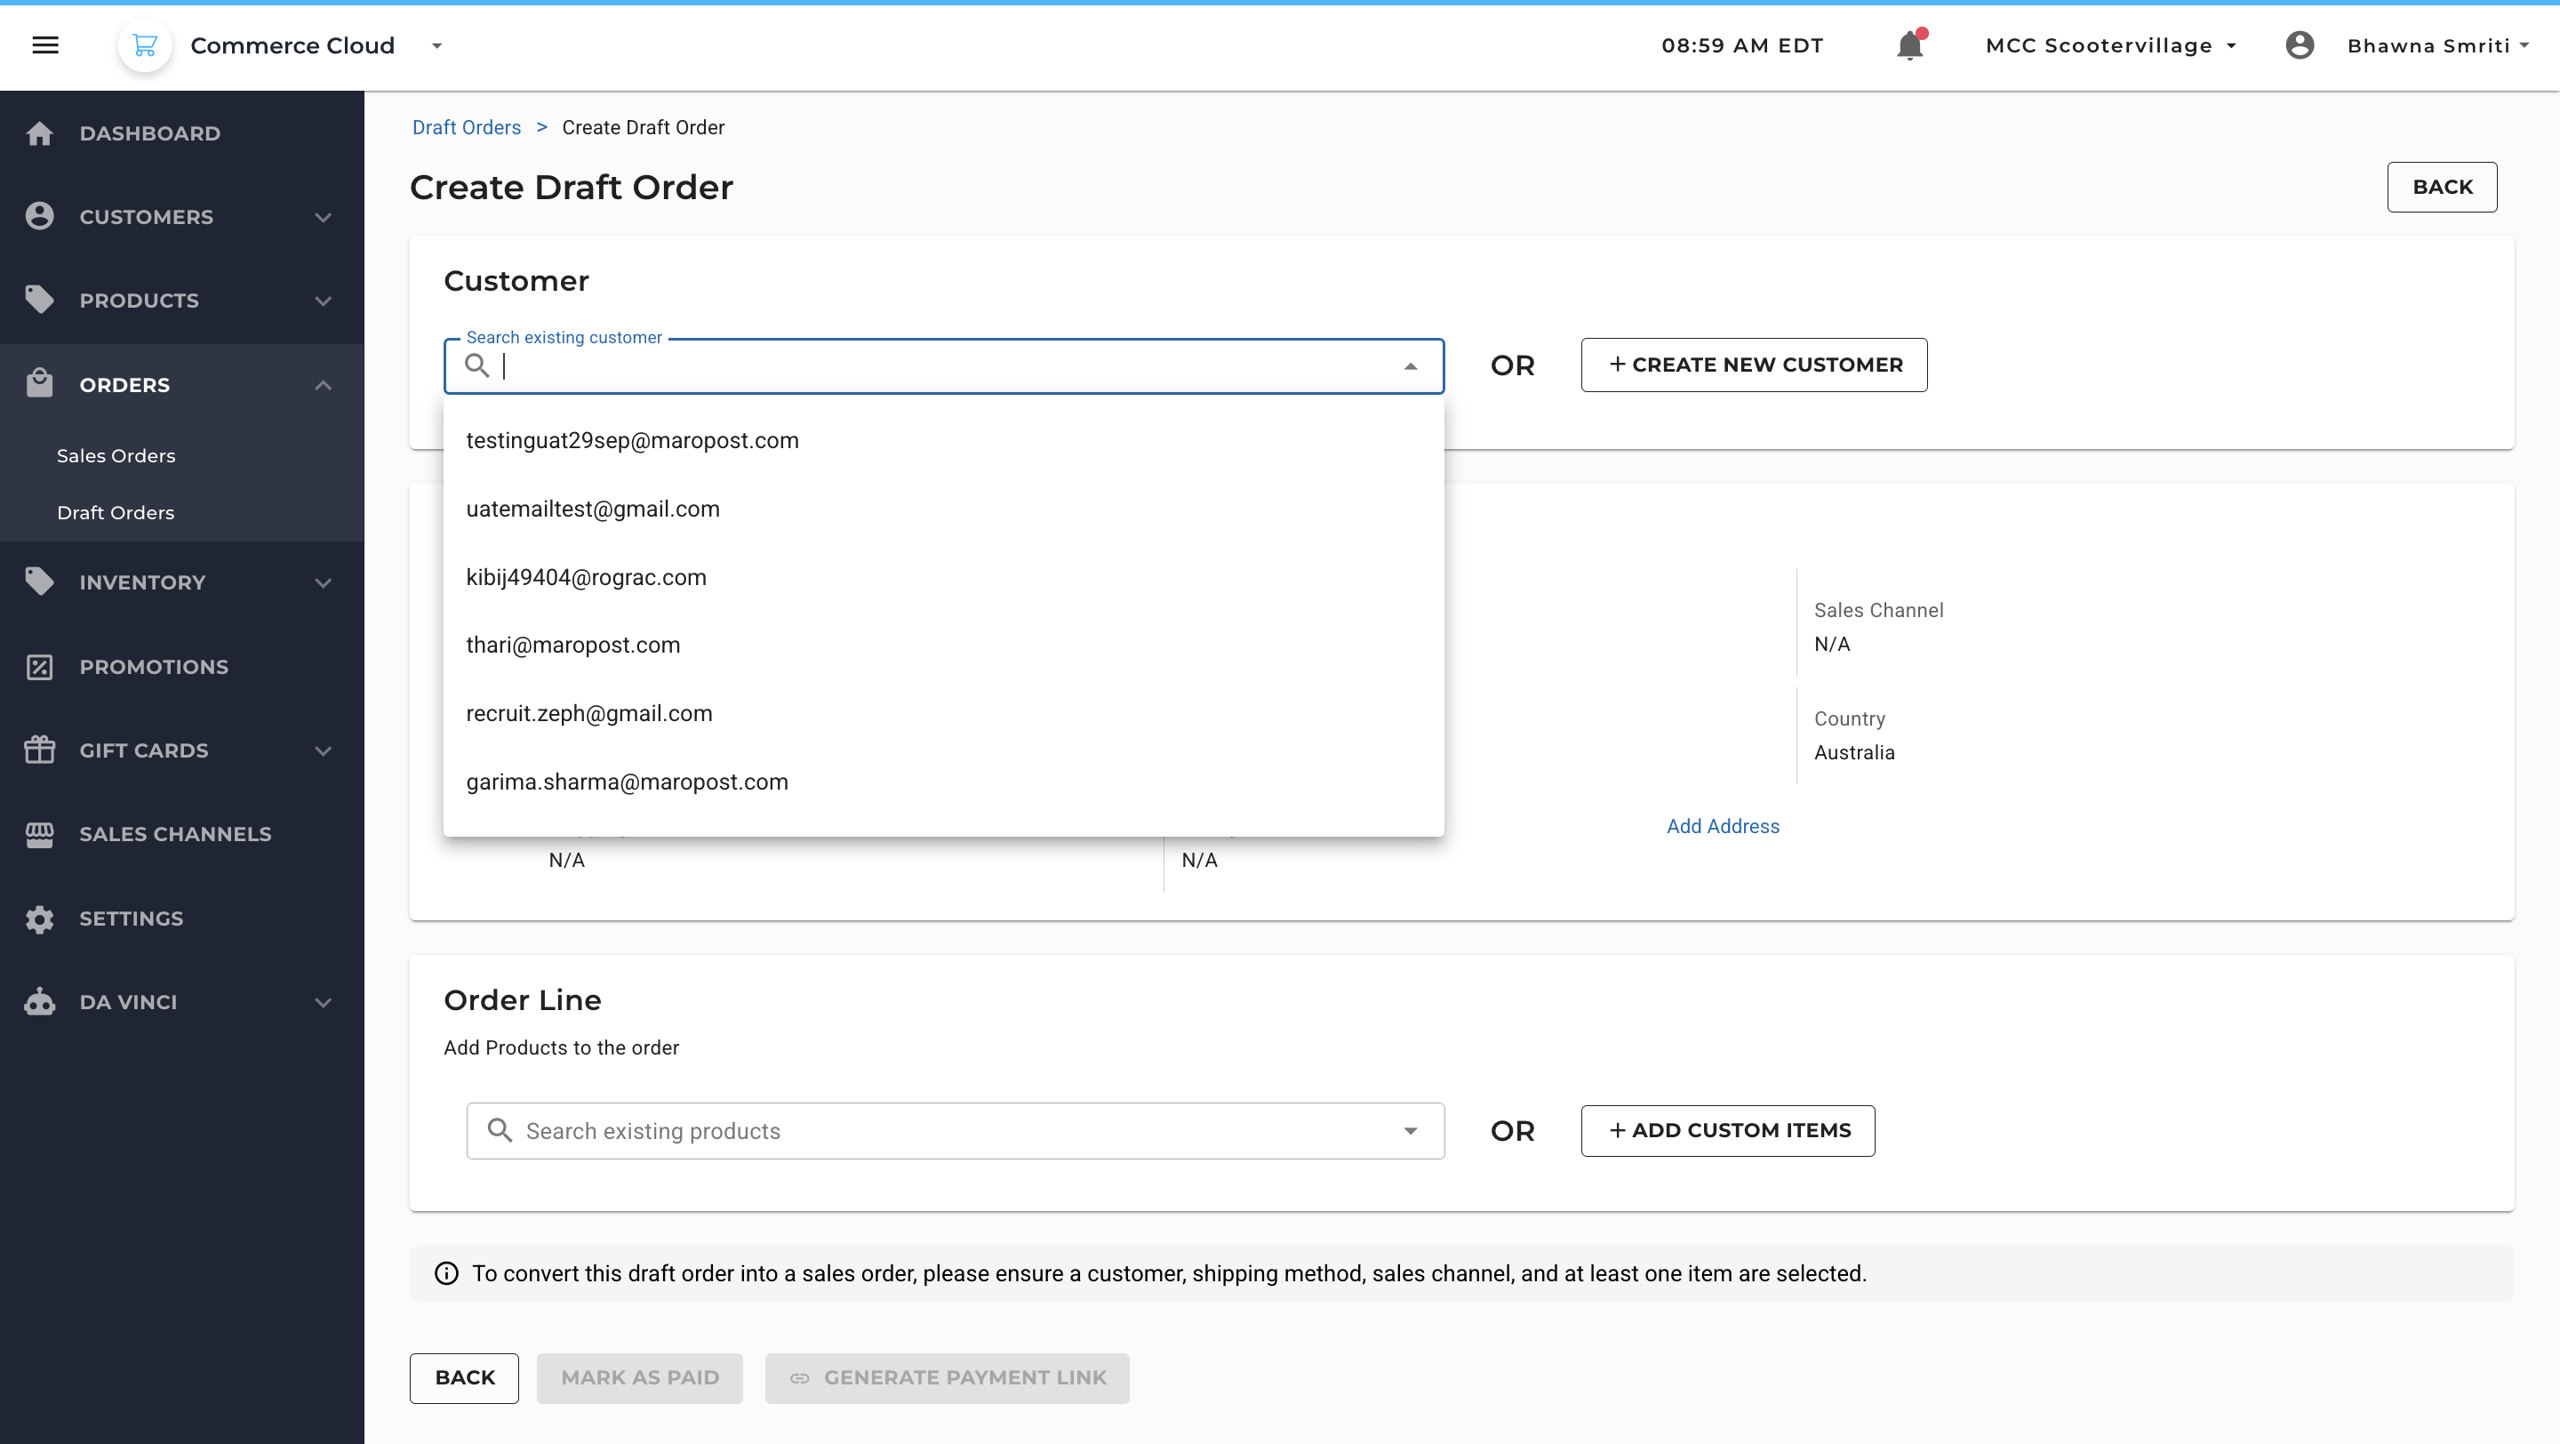Click the Create New Customer button

point(1754,364)
